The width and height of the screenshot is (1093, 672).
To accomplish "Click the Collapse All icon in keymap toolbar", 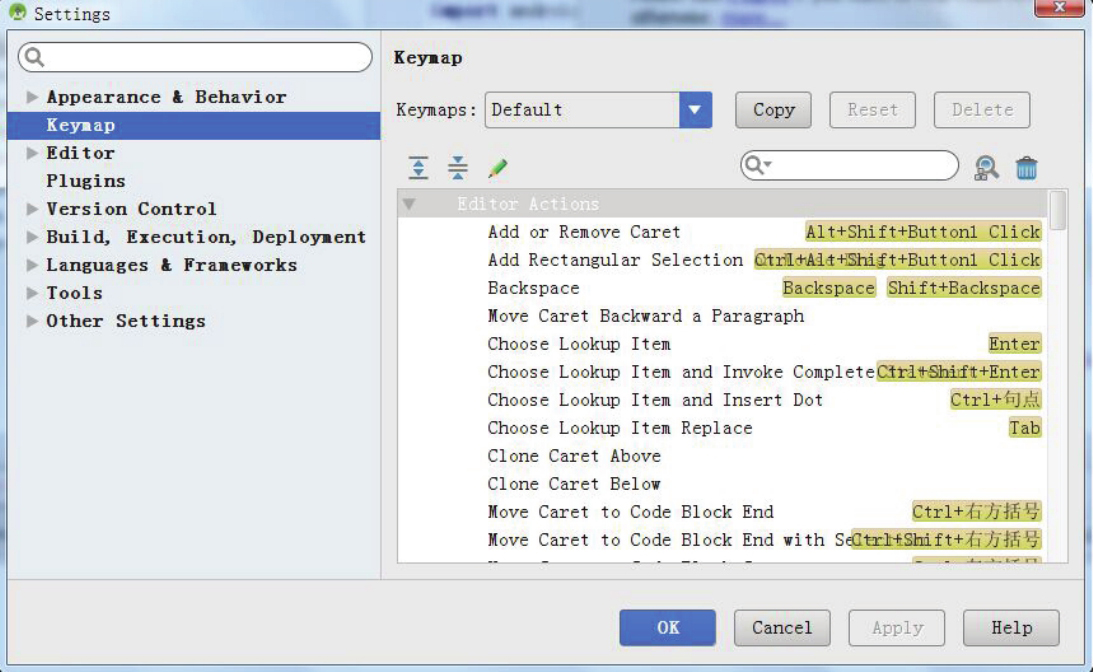I will 458,167.
